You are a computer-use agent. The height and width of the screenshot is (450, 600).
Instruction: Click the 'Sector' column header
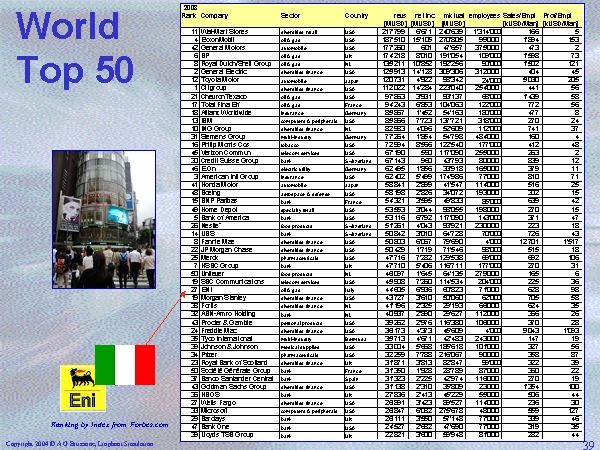pyautogui.click(x=290, y=16)
